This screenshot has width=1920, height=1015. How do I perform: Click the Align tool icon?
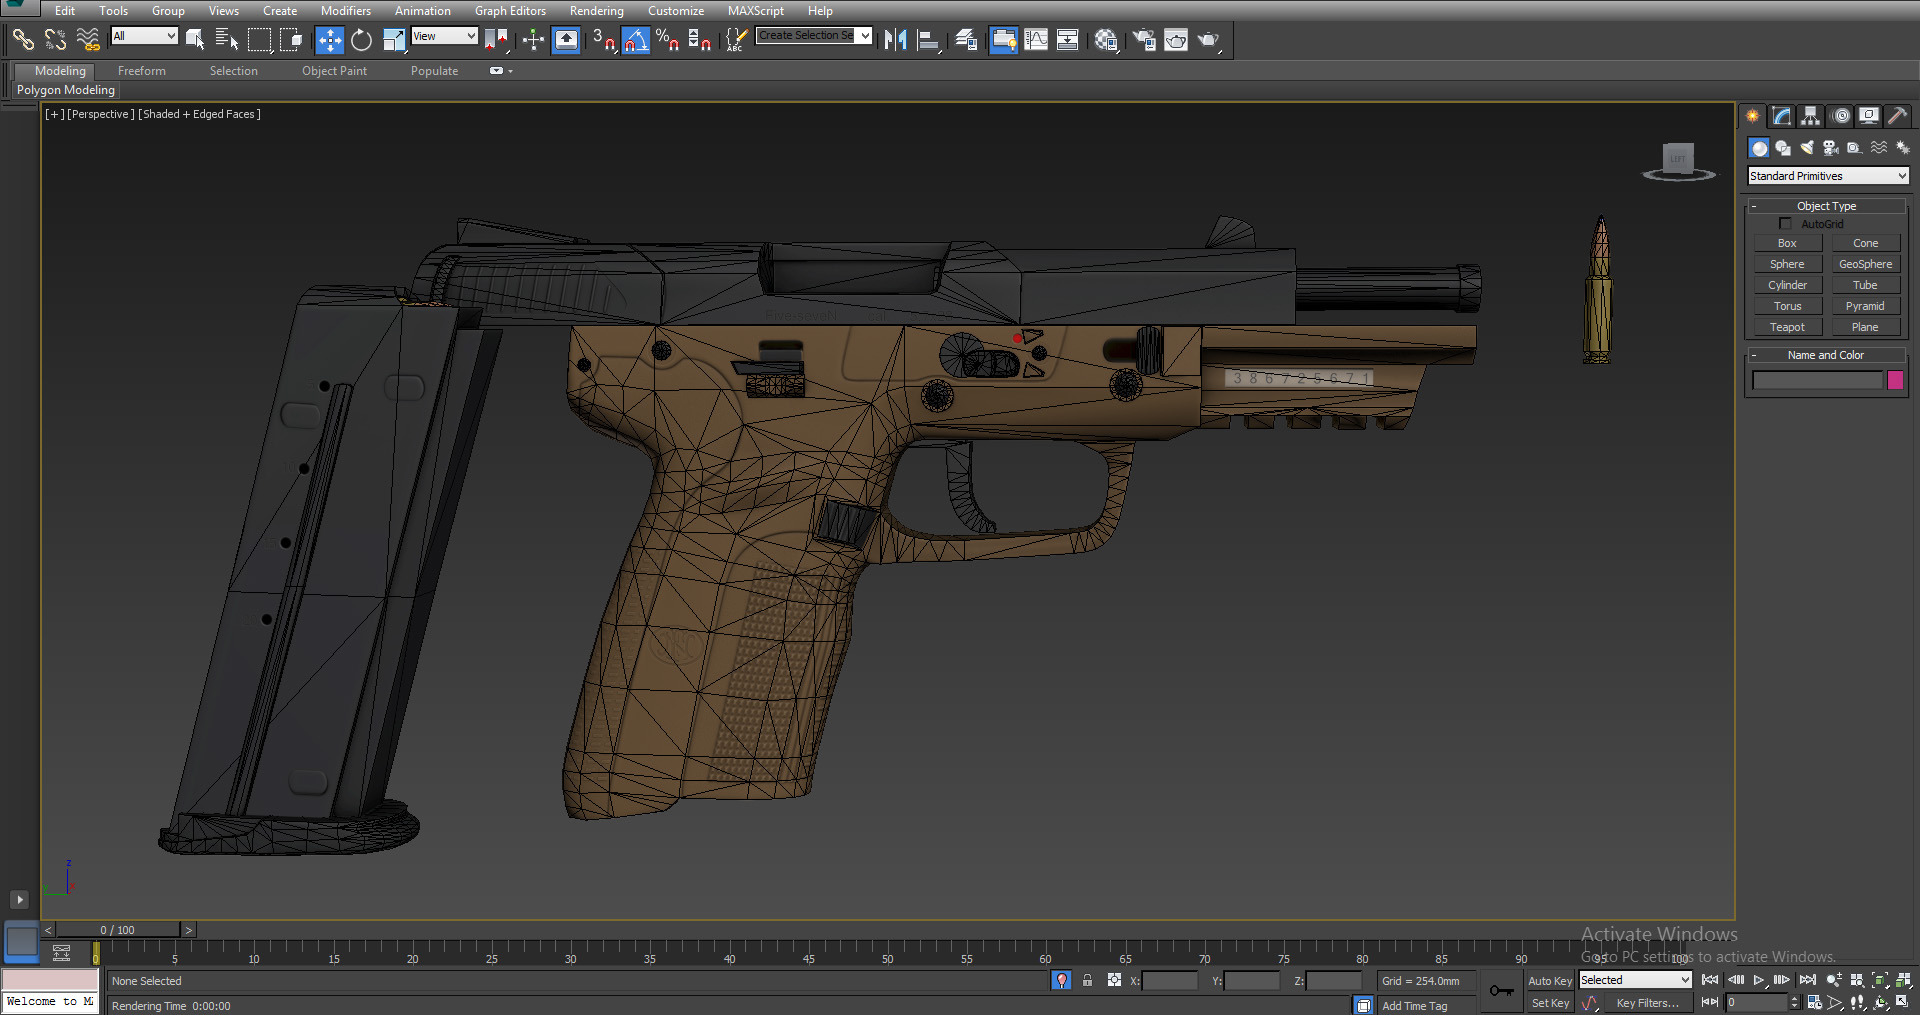(x=929, y=40)
